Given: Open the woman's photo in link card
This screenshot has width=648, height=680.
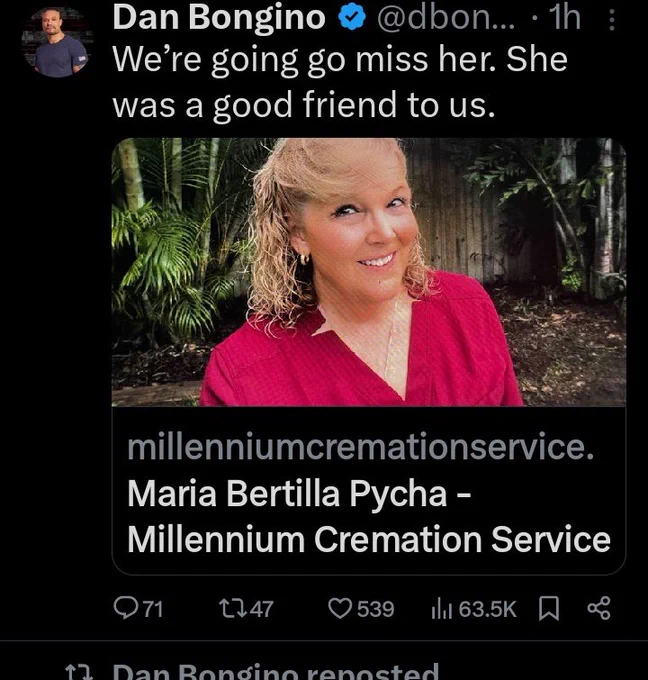Looking at the screenshot, I should [369, 272].
